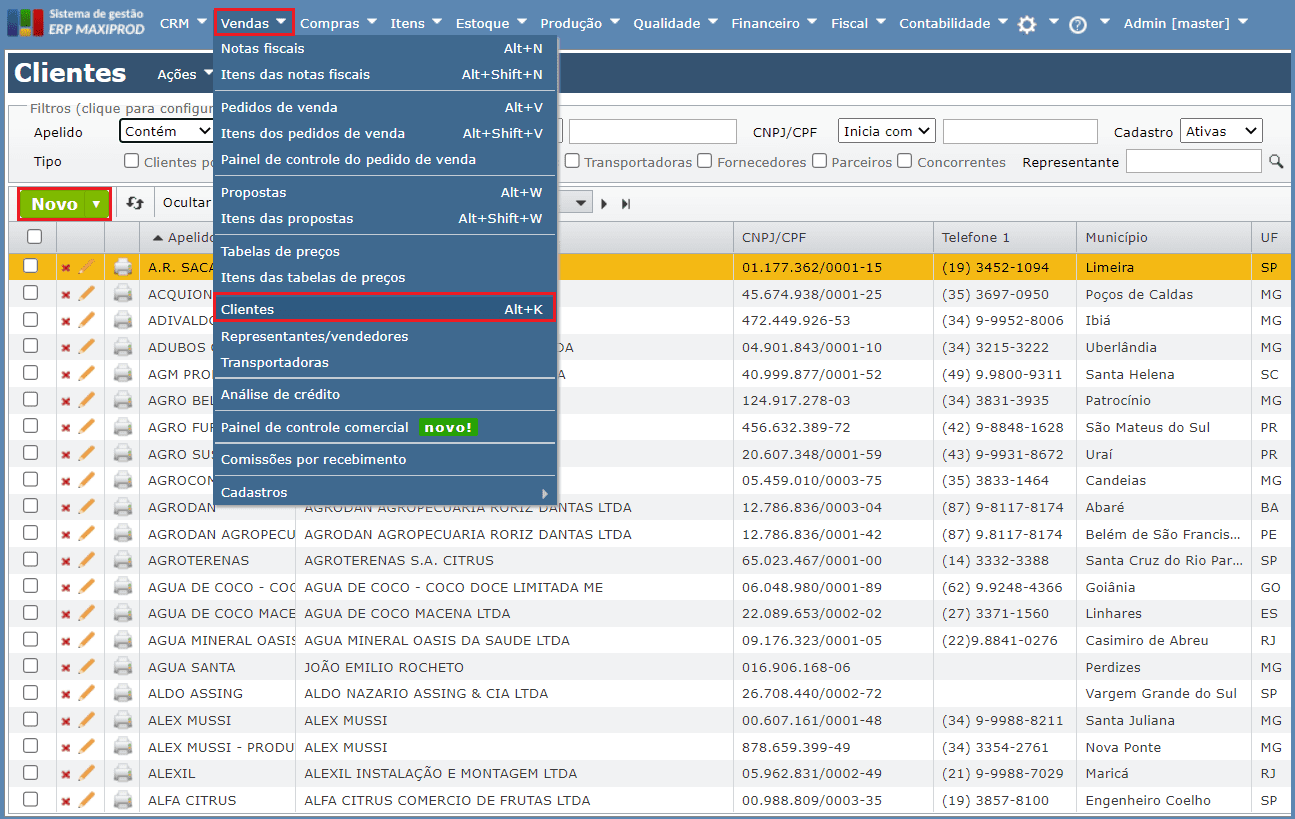
Task: Click the Representante input field
Action: 1193,161
